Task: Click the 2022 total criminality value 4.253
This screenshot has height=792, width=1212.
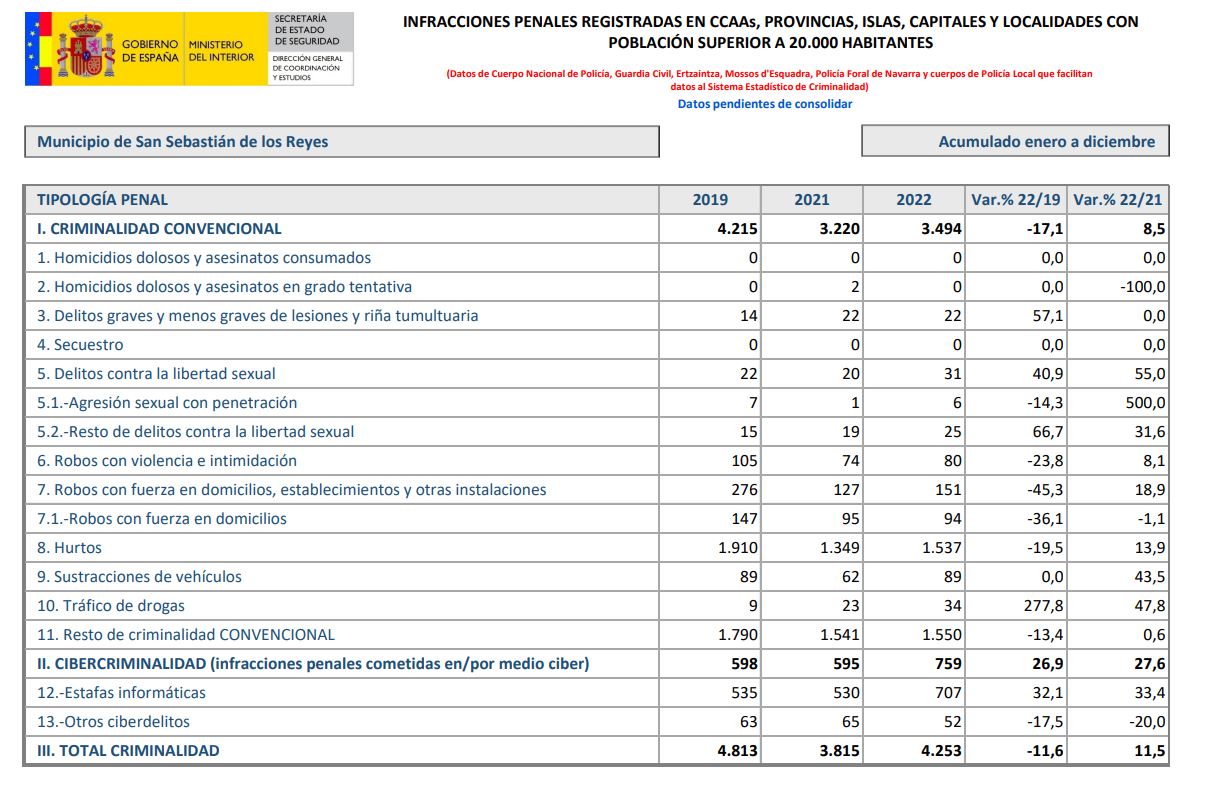Action: [x=940, y=751]
